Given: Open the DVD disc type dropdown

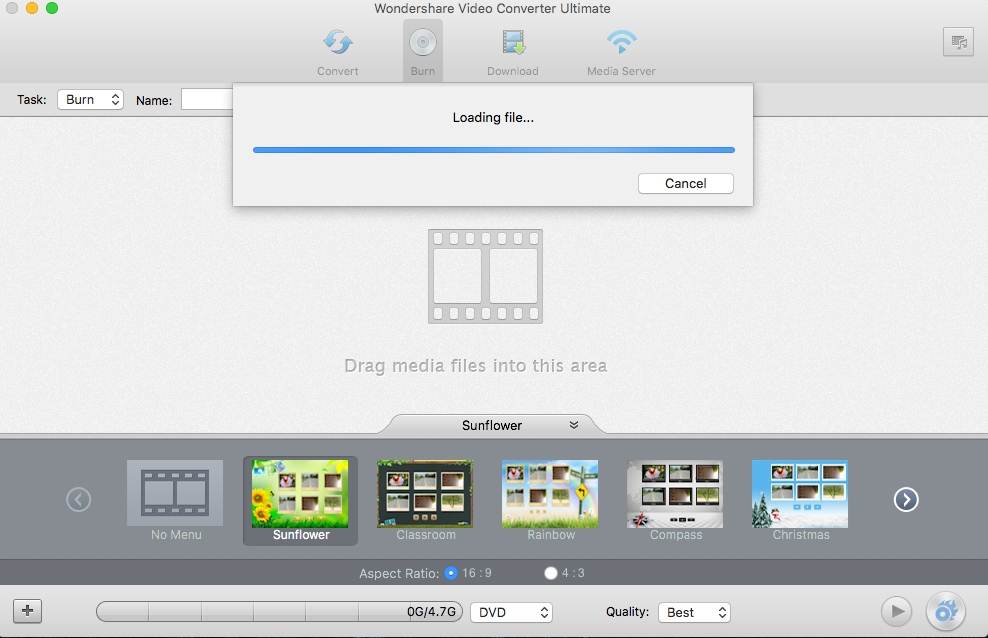Looking at the screenshot, I should [x=512, y=612].
